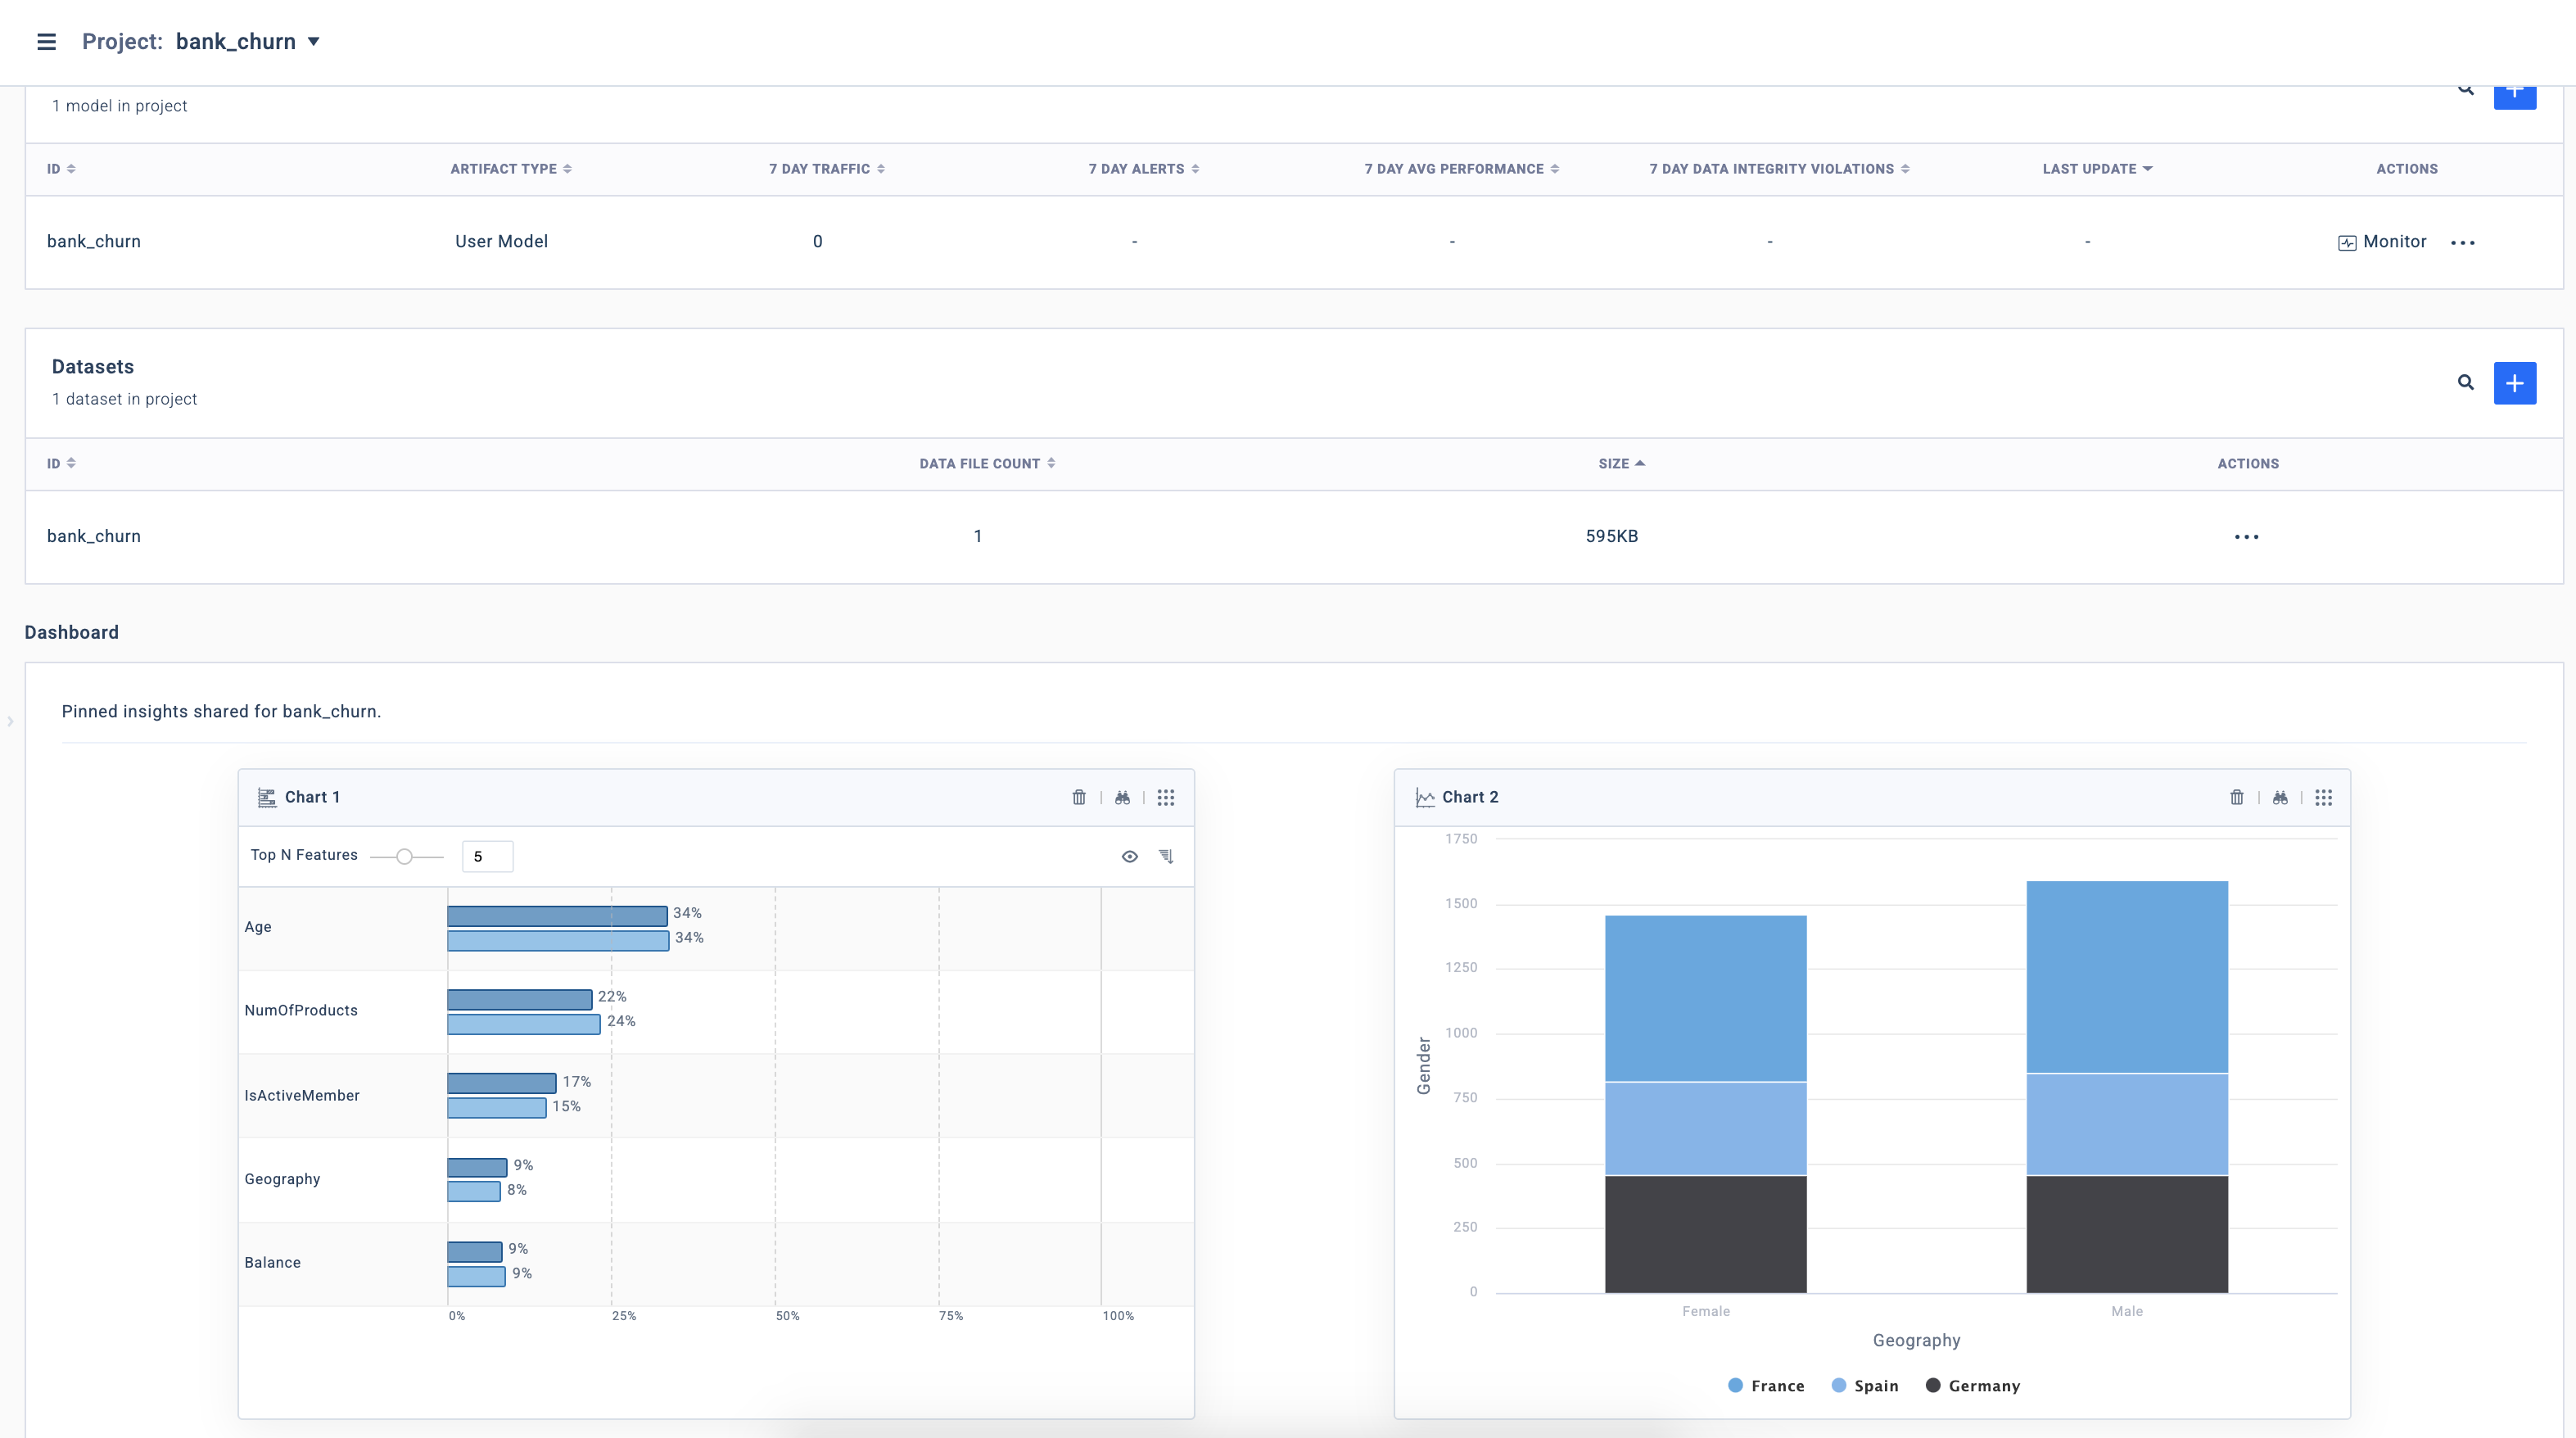This screenshot has width=2576, height=1438.
Task: Click binoculars icon on Chart 1
Action: point(1122,797)
